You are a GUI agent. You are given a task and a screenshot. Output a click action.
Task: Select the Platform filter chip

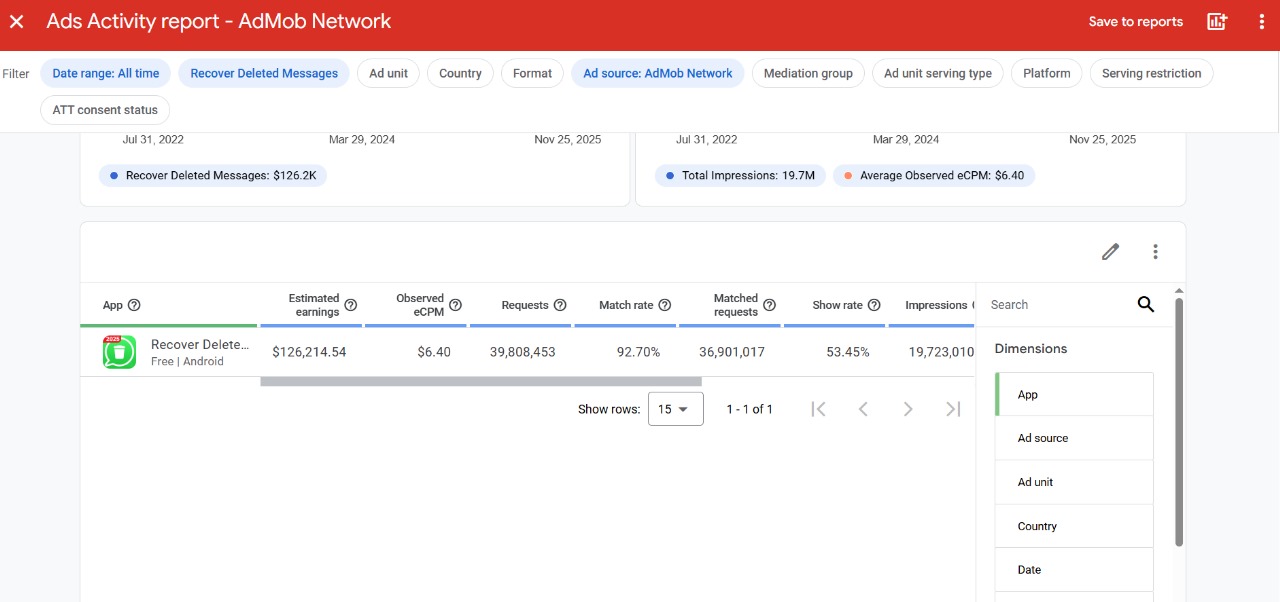pos(1047,73)
